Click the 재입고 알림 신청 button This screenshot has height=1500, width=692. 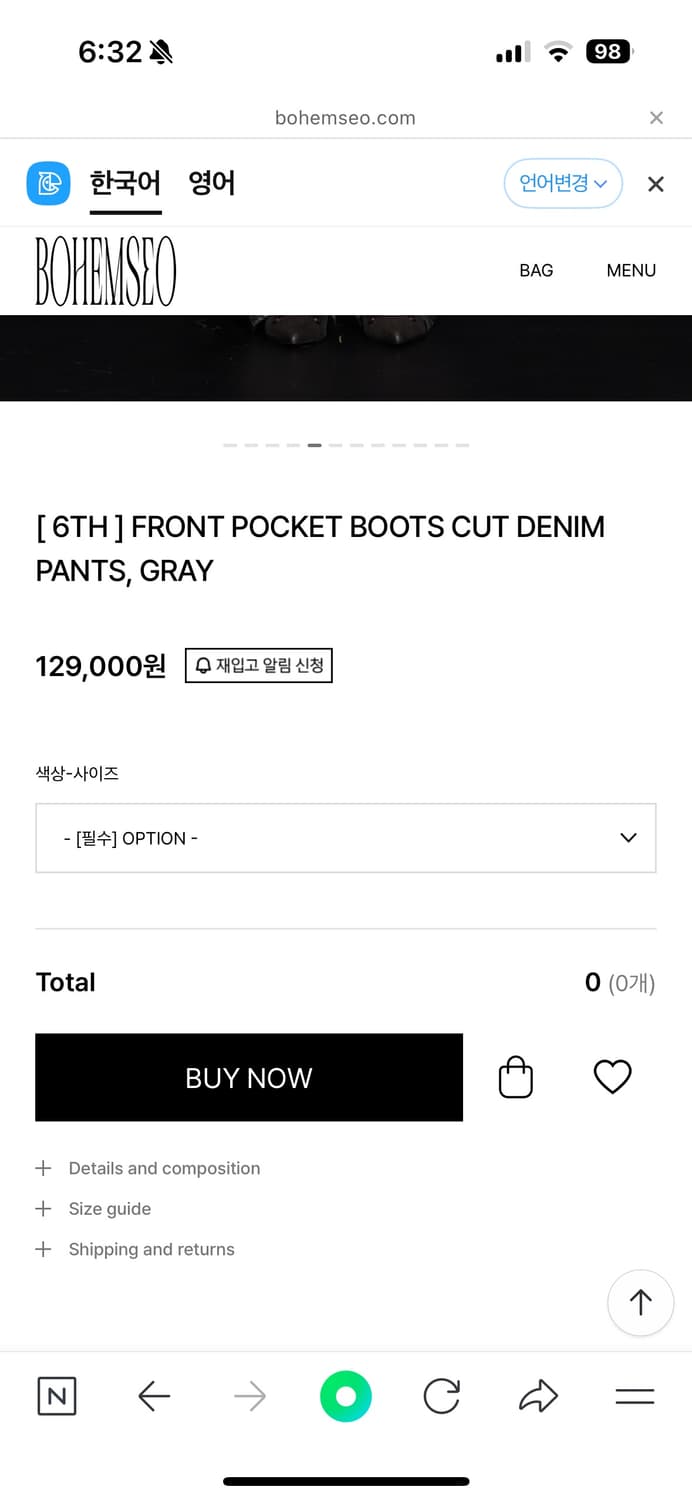(x=259, y=665)
